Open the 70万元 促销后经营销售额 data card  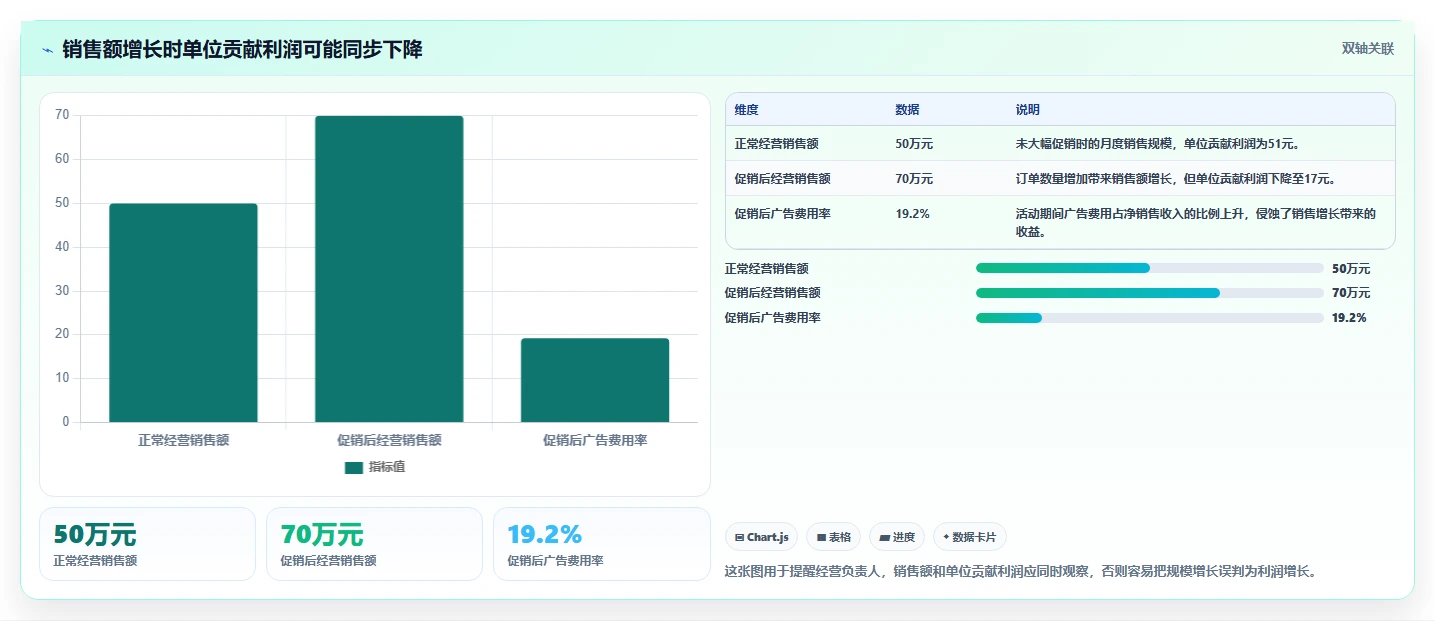pyautogui.click(x=374, y=544)
